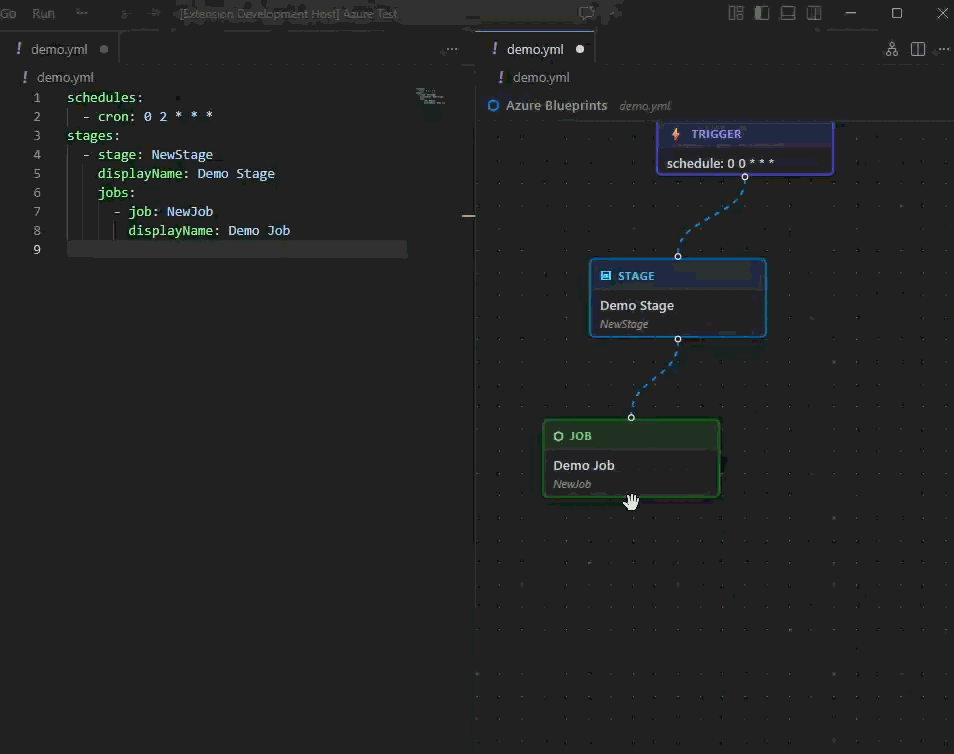Click the italic demo.yml label beside Azure Blueprints

pos(645,106)
